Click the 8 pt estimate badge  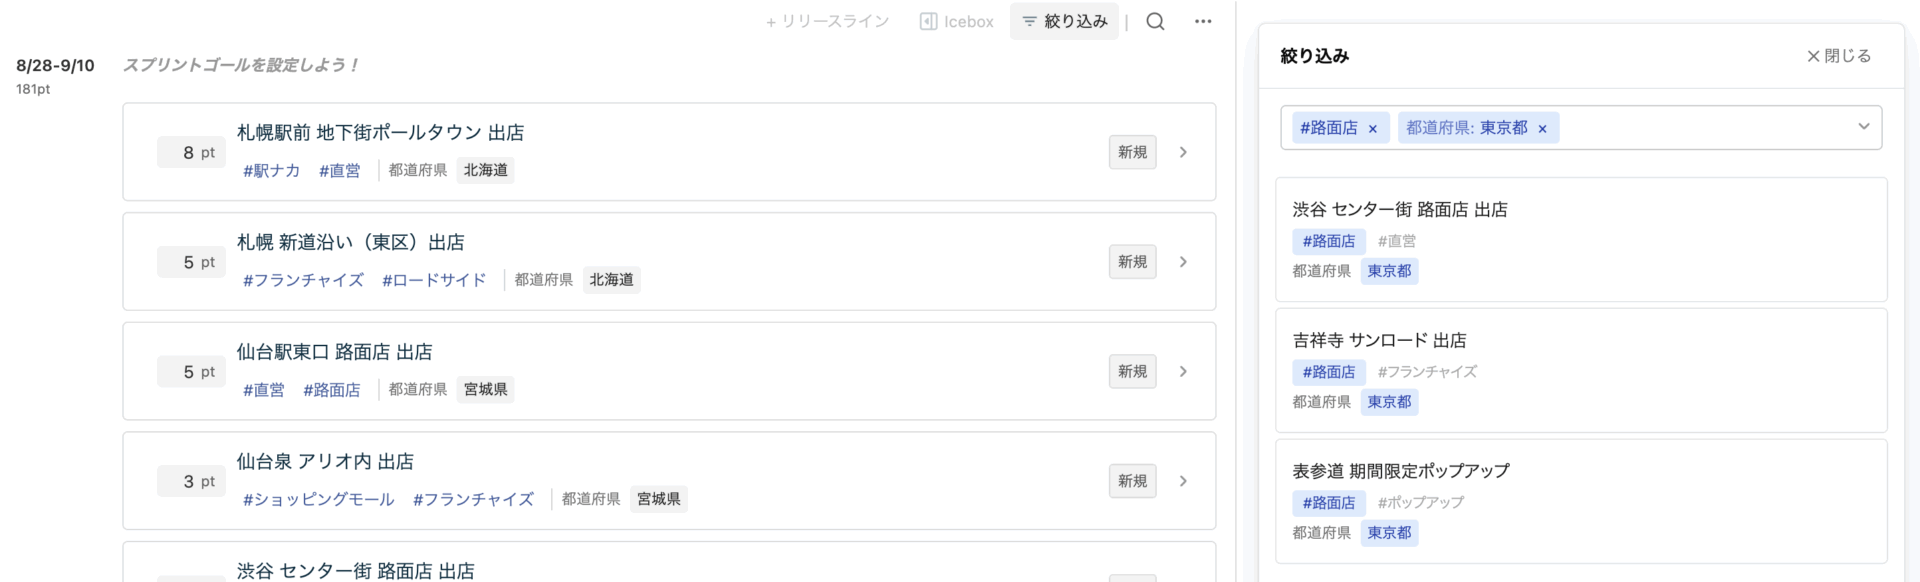point(192,153)
